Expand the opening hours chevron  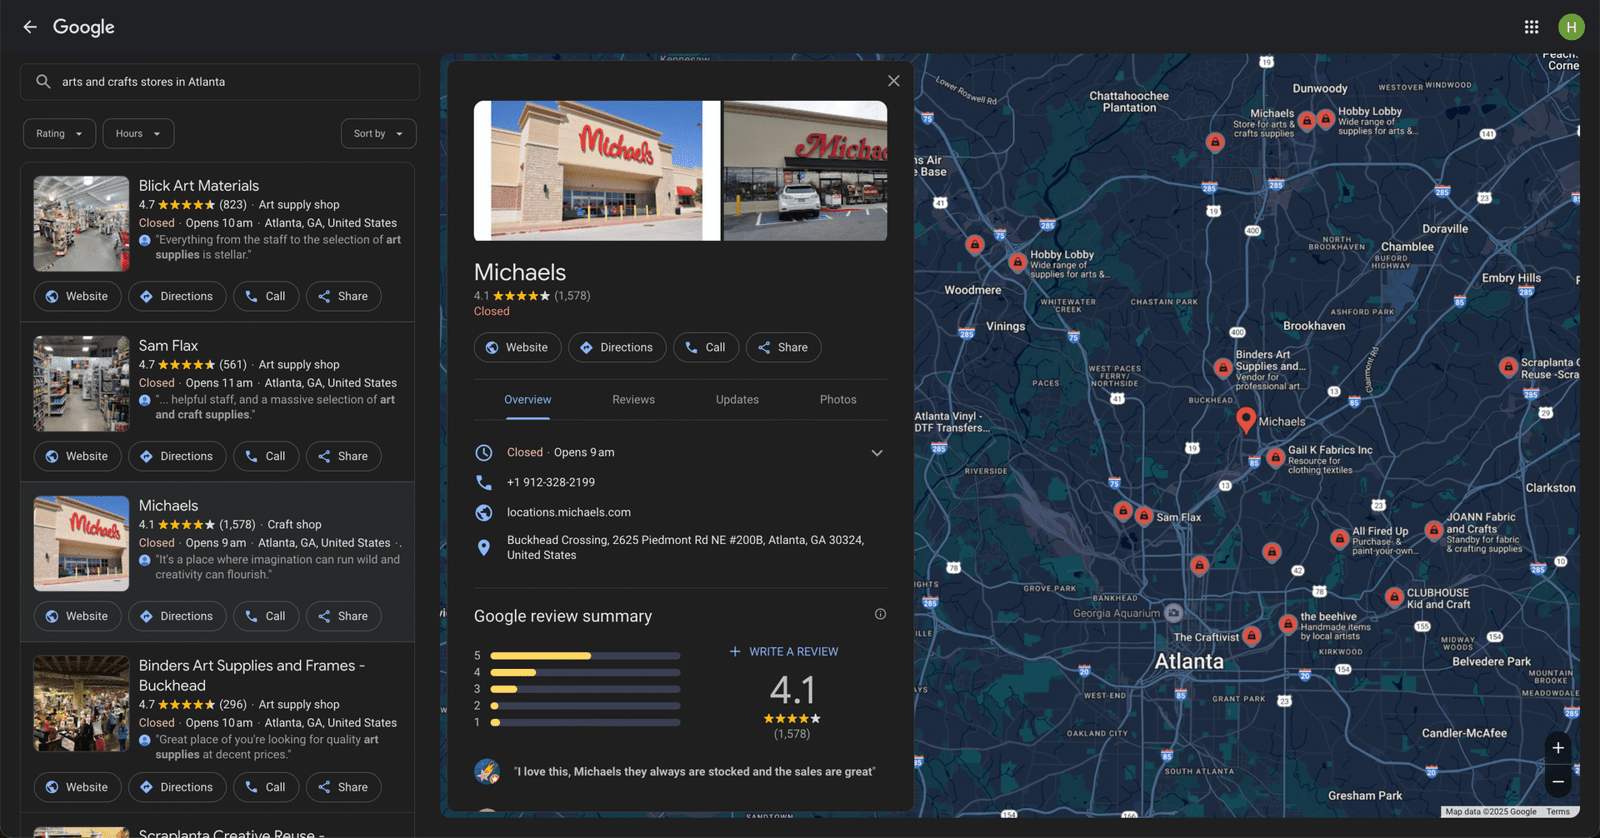pos(877,453)
